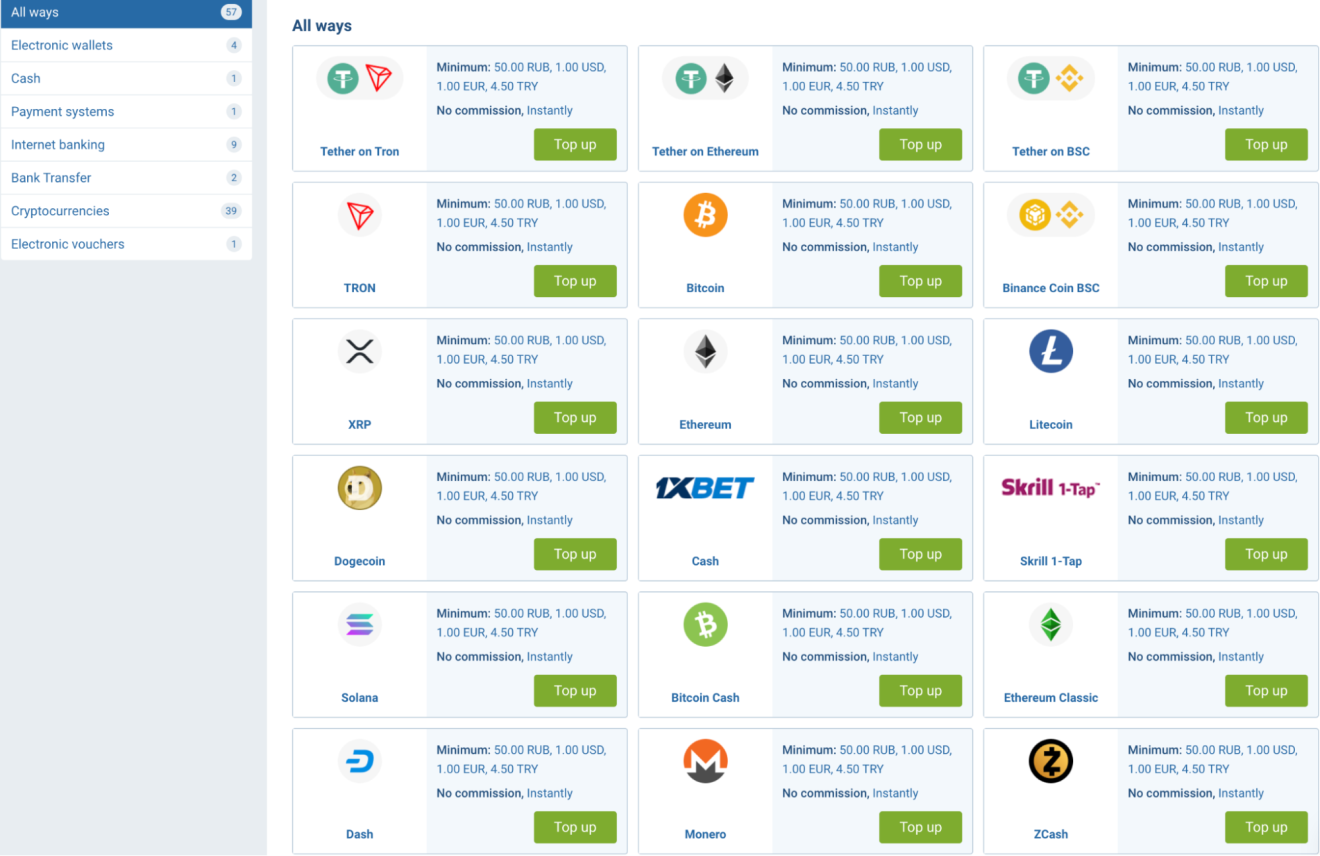Screen dimensions: 1320x856
Task: Show Bank Transfer payment options
Action: 51,178
